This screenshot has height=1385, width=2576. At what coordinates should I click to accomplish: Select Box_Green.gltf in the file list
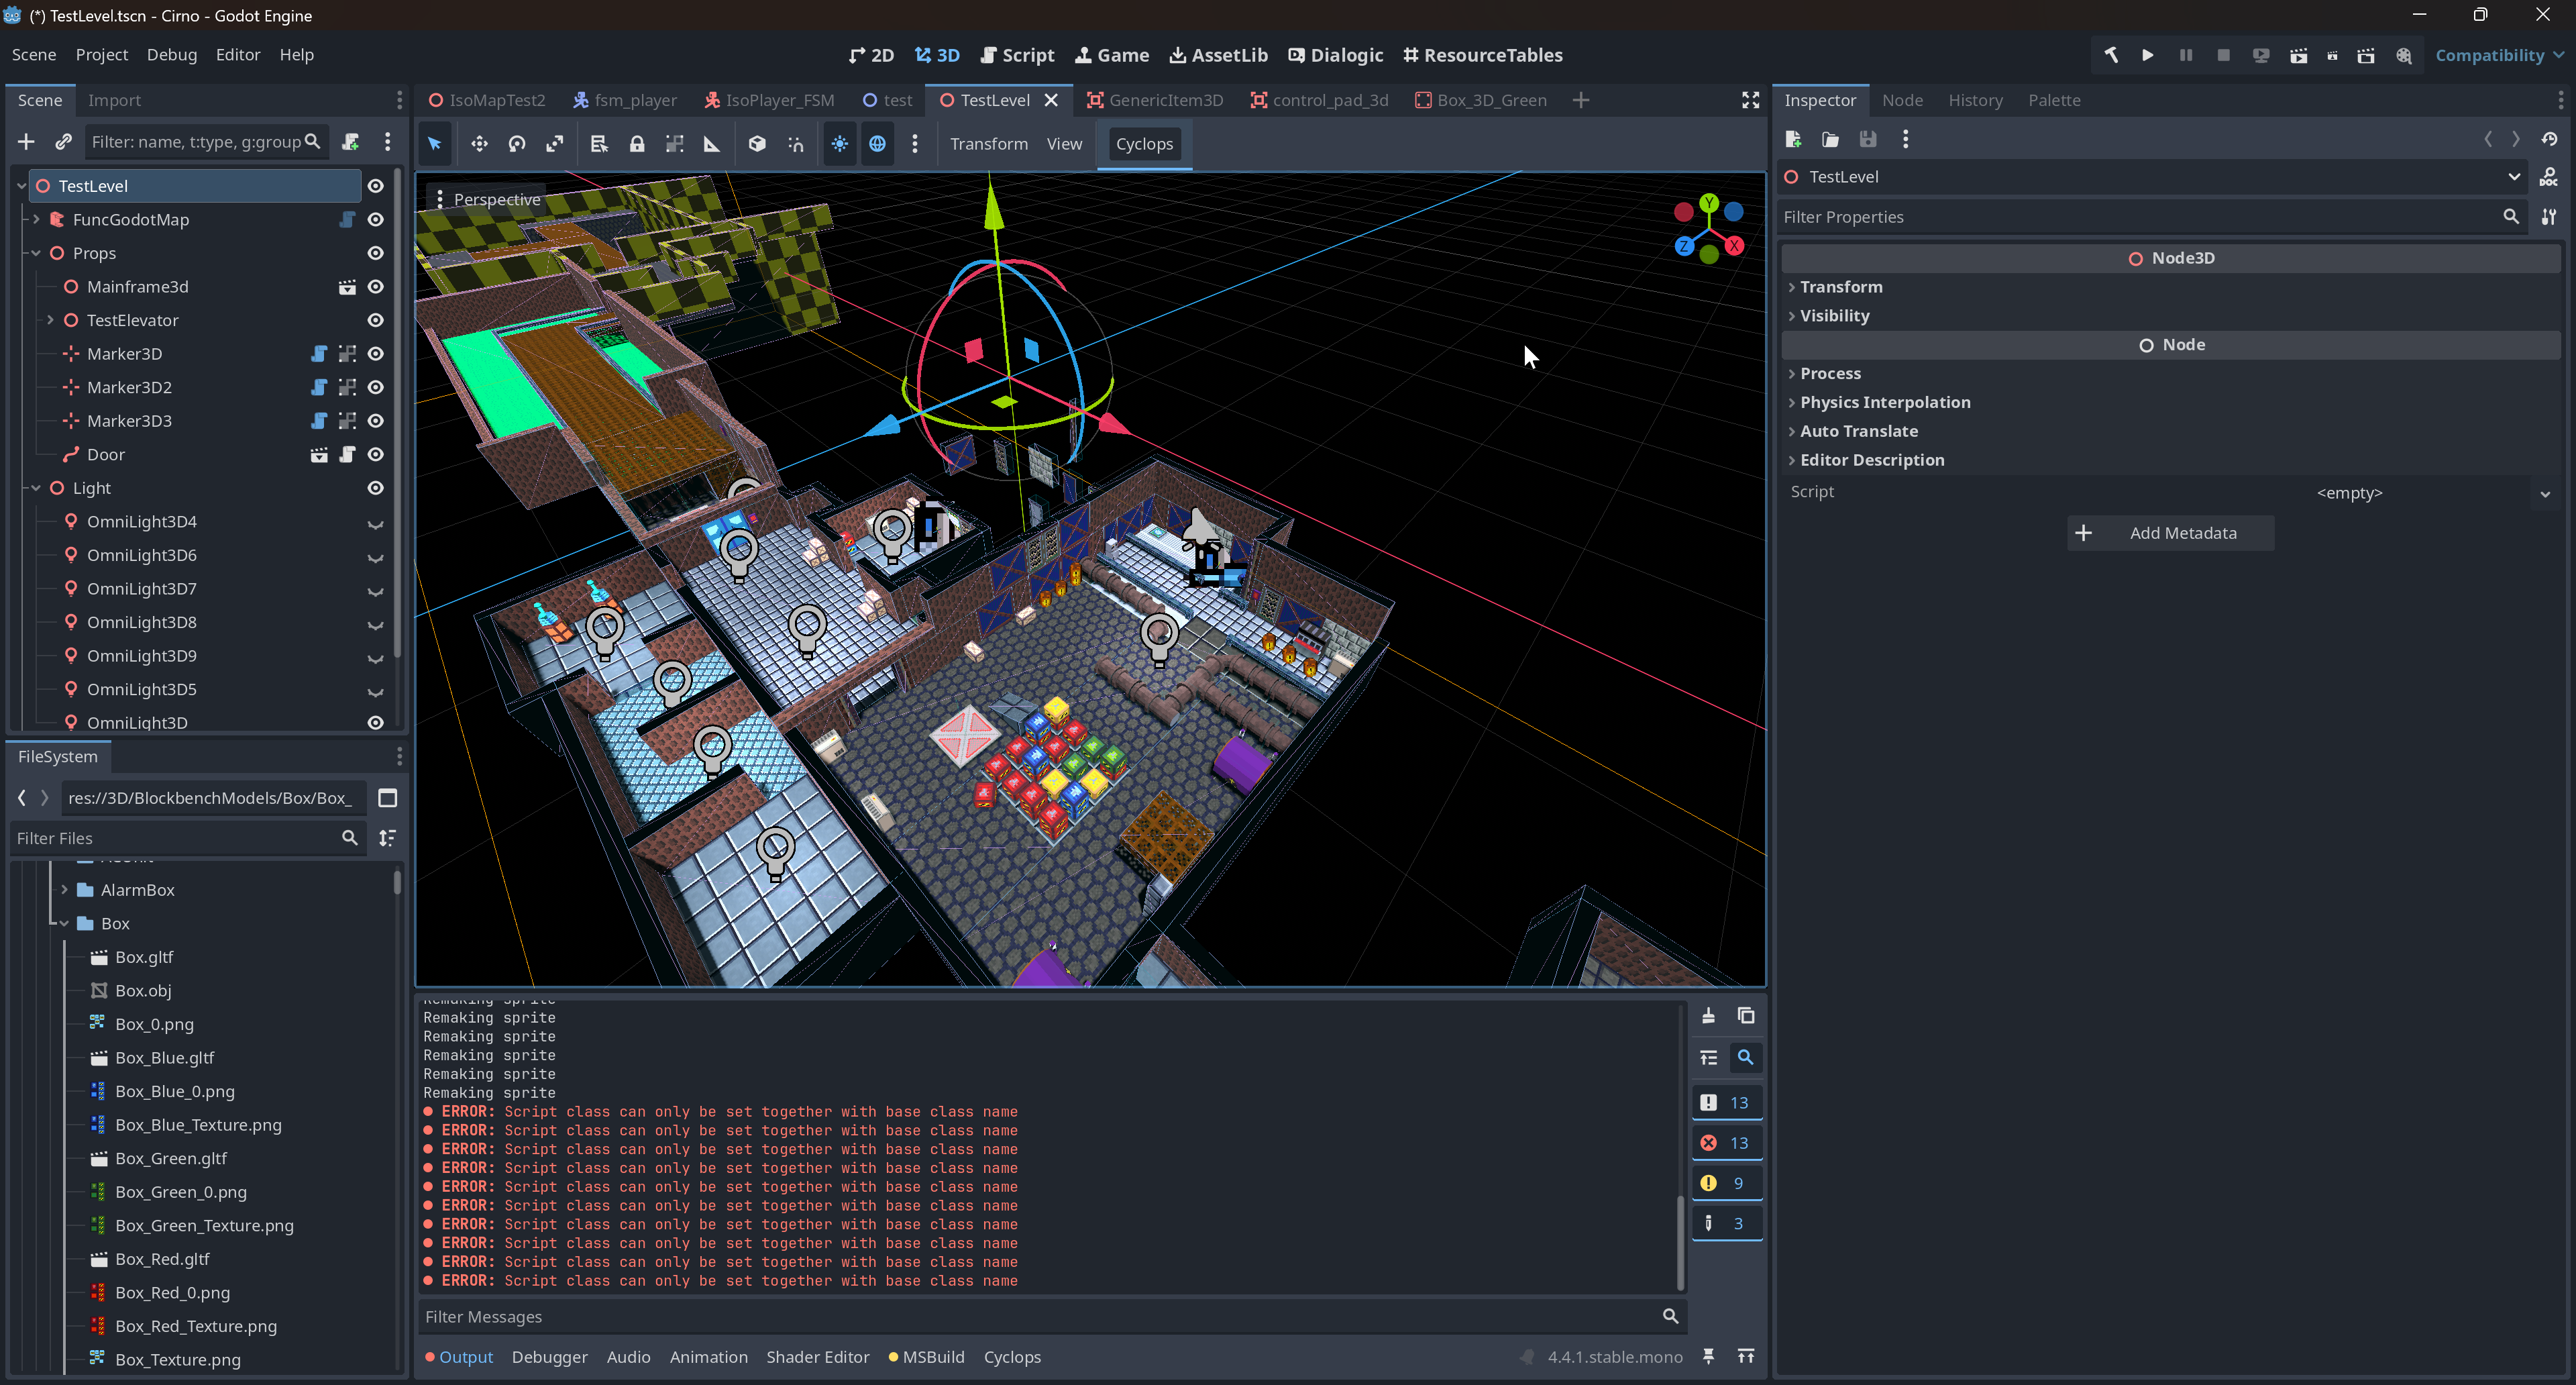(x=170, y=1159)
